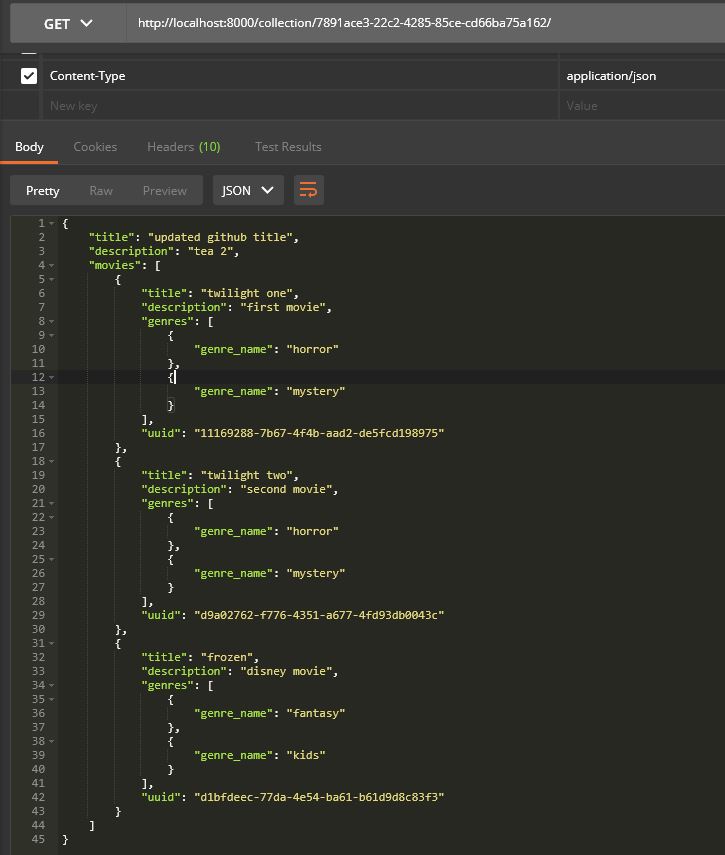Collapse the genres array at line 21
This screenshot has height=855, width=725.
(x=51, y=503)
